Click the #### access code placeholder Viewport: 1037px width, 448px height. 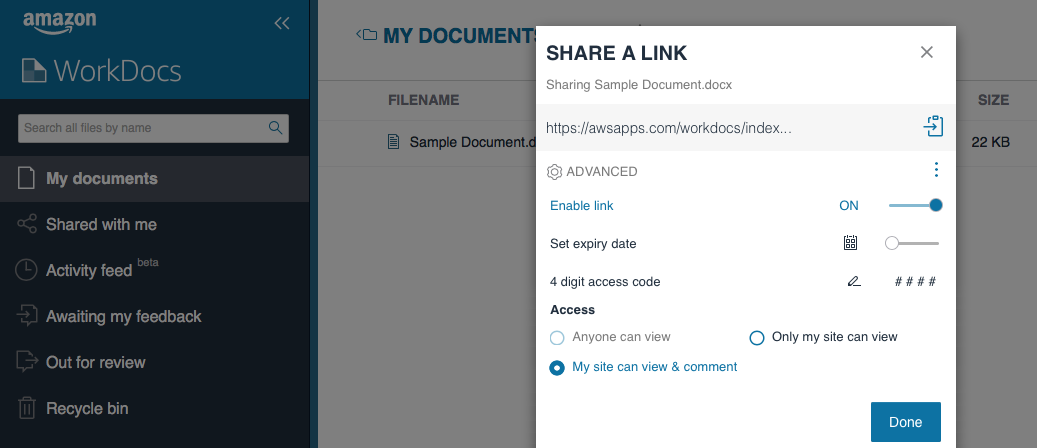pos(915,281)
